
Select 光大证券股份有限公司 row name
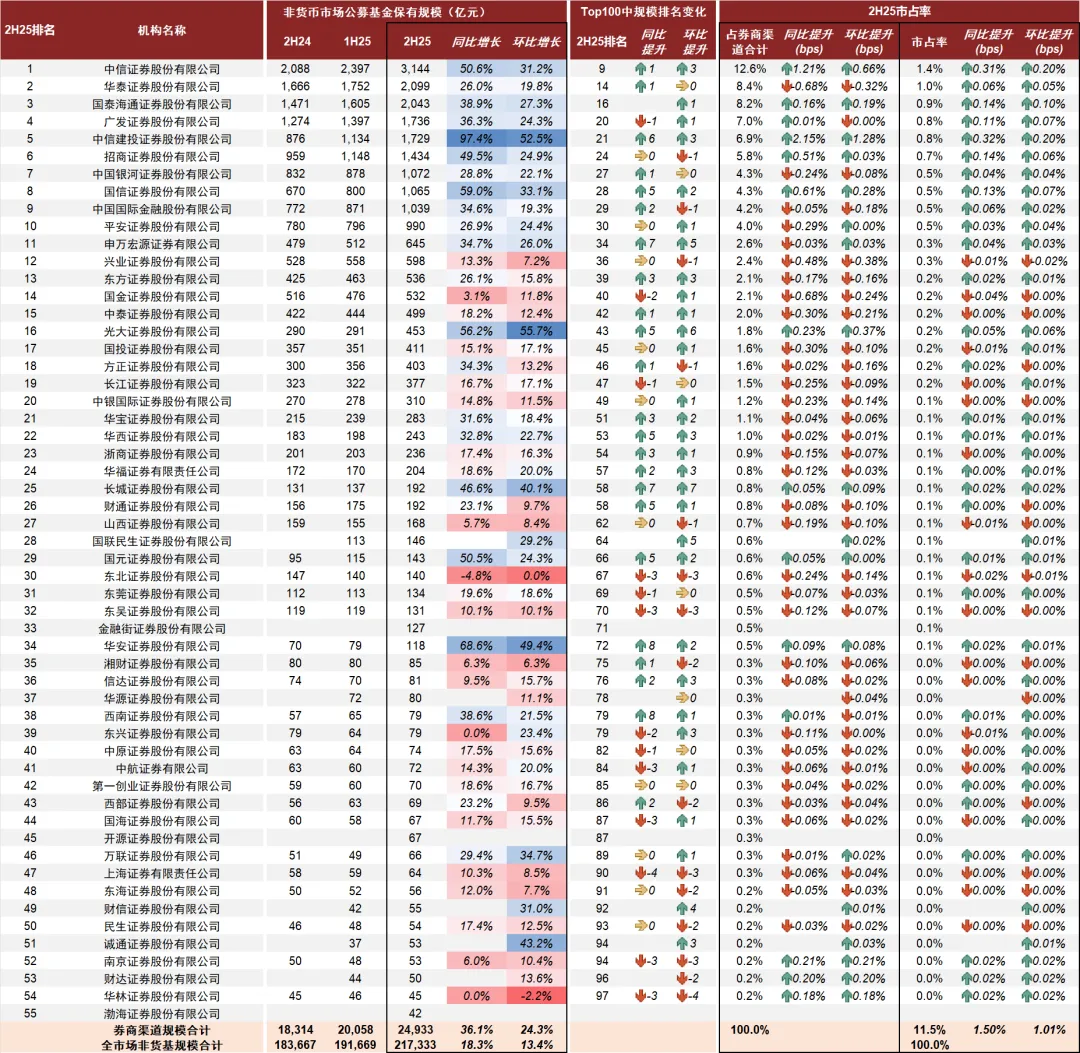[162, 331]
